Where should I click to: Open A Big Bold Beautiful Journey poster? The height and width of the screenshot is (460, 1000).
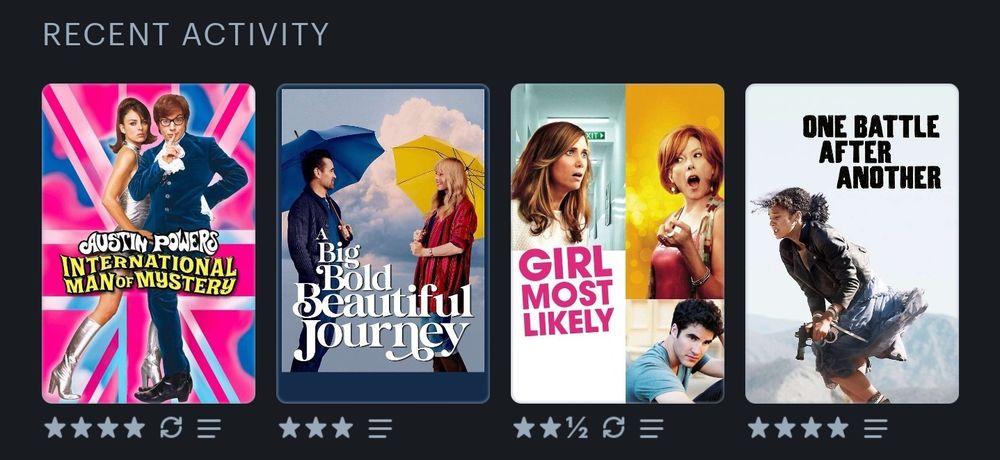(383, 244)
